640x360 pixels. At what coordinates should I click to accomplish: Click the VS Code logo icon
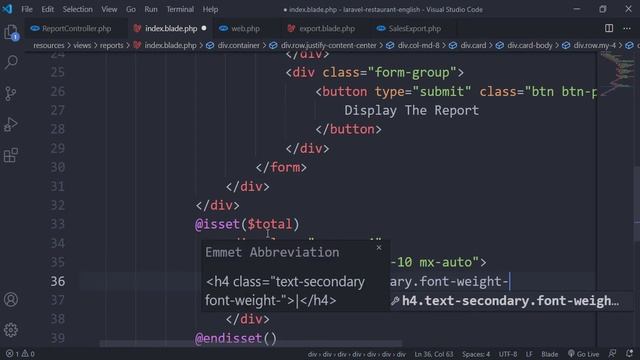7,9
